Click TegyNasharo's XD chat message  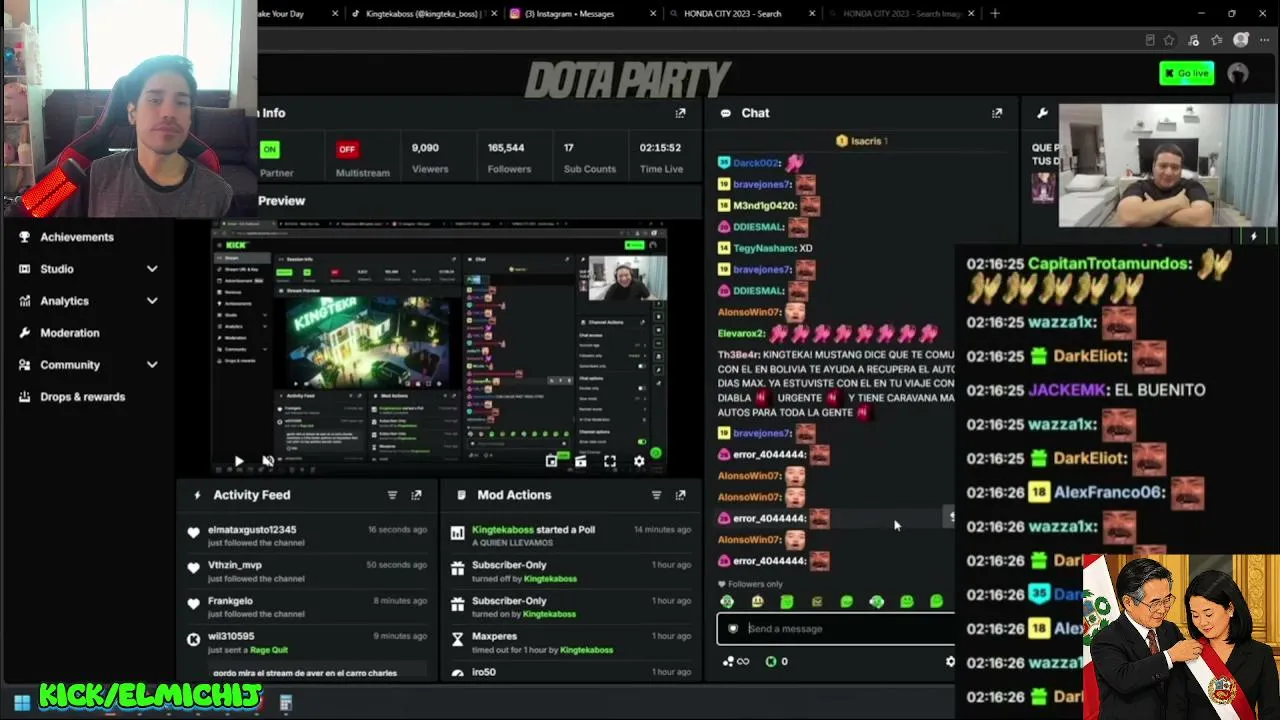tap(805, 248)
